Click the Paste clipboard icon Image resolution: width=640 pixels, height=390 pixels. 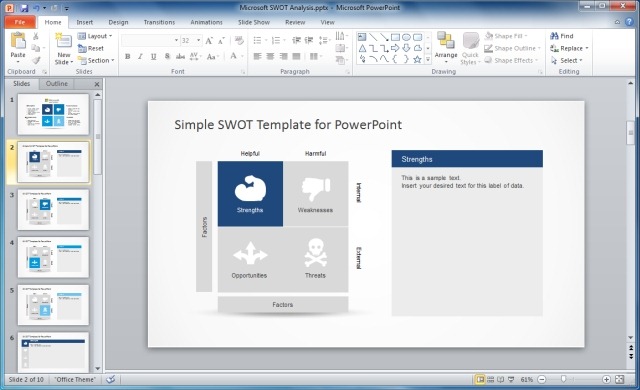click(18, 41)
